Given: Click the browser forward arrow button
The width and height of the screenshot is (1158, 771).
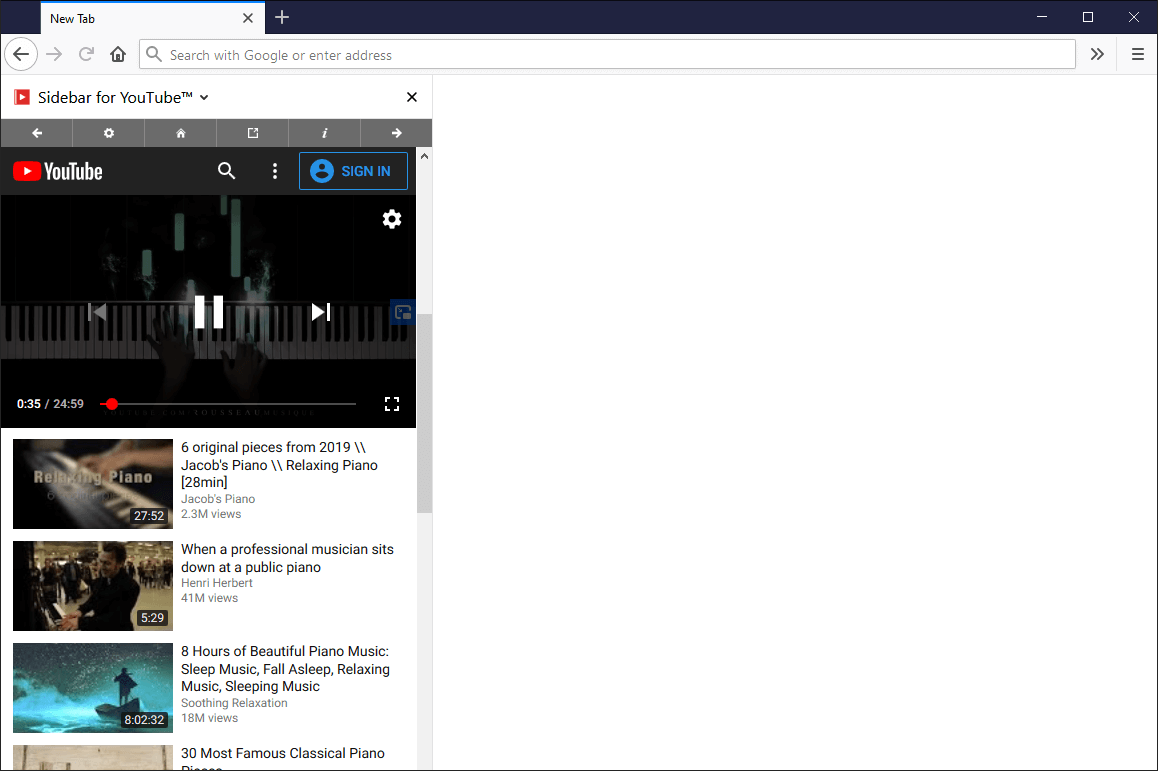Looking at the screenshot, I should click(x=54, y=55).
